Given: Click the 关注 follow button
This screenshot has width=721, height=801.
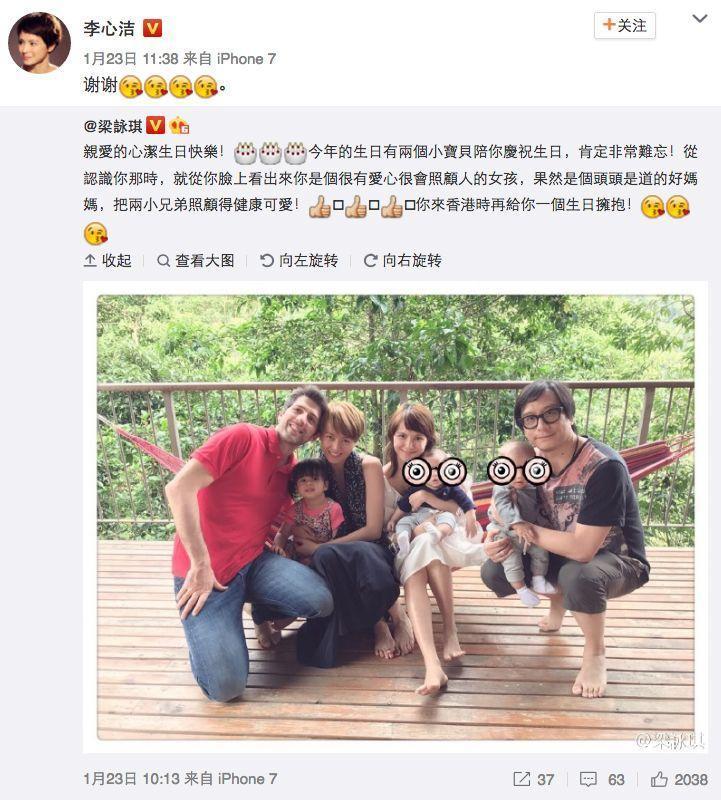Looking at the screenshot, I should pyautogui.click(x=624, y=26).
